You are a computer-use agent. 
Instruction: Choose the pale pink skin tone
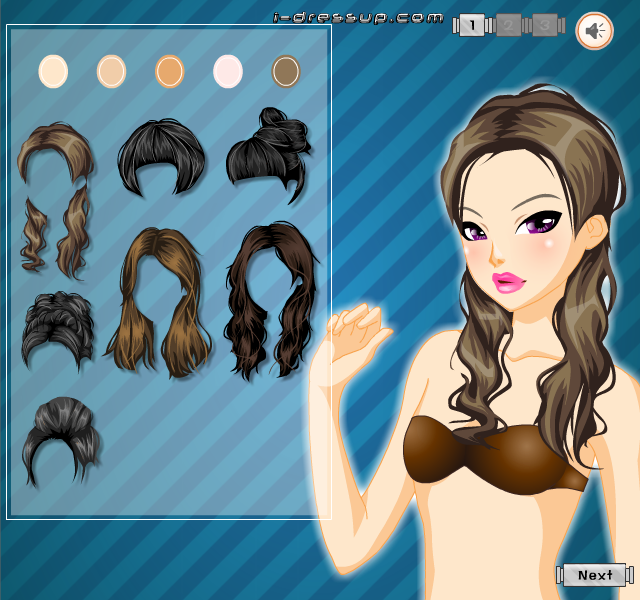tap(228, 71)
